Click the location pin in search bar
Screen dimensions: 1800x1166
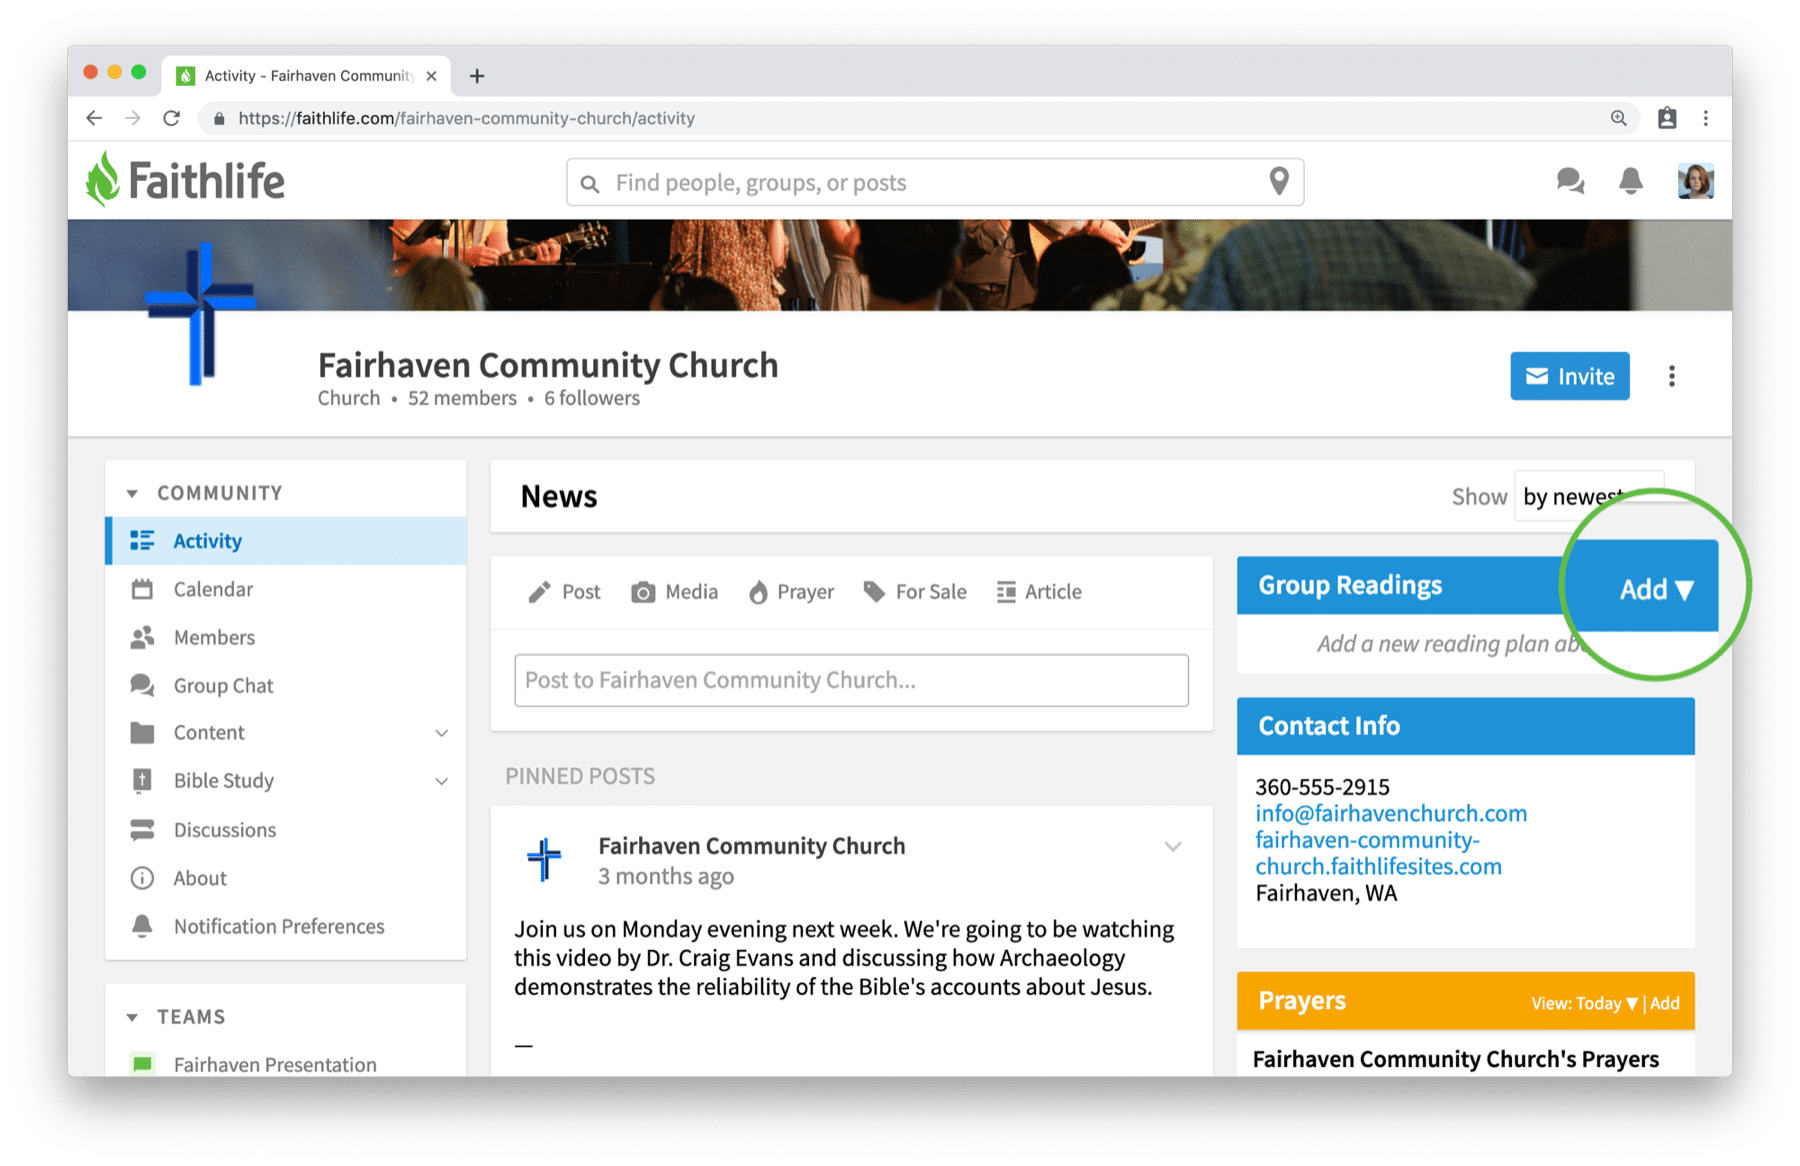1279,181
